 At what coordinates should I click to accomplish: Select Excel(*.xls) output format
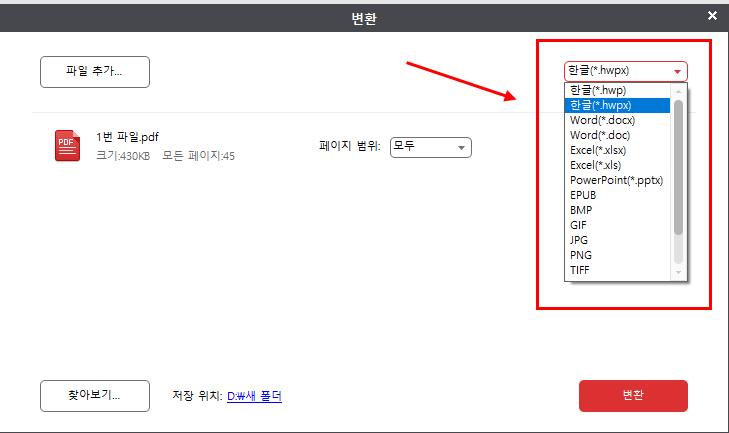click(x=617, y=165)
